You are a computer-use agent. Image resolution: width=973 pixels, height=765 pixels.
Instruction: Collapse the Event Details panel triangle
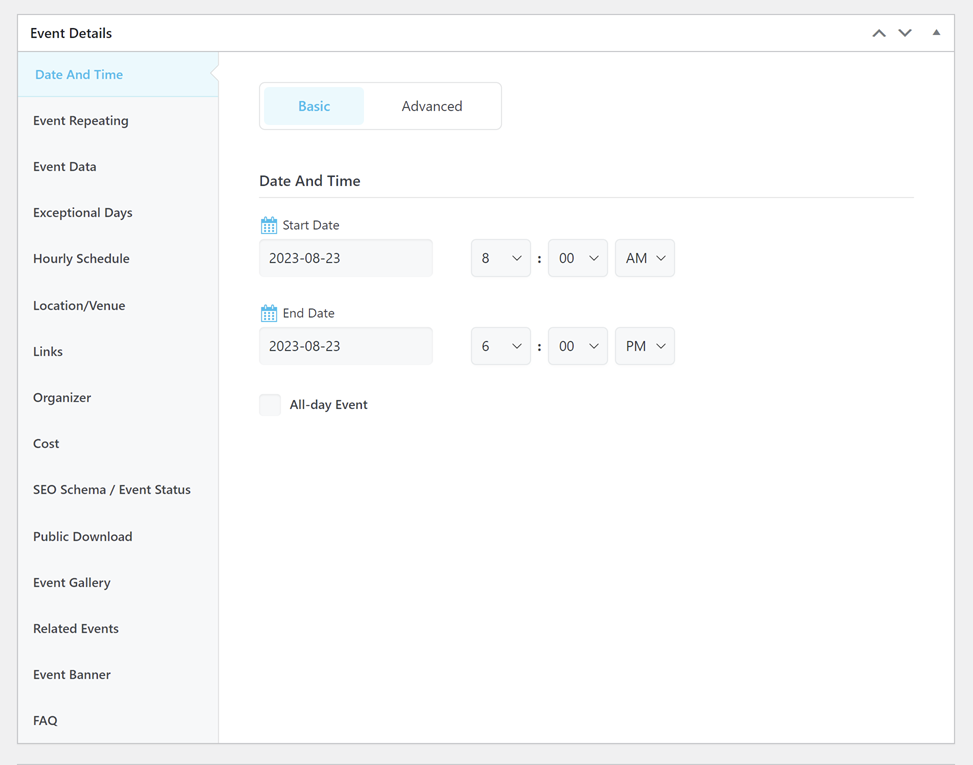pyautogui.click(x=936, y=33)
